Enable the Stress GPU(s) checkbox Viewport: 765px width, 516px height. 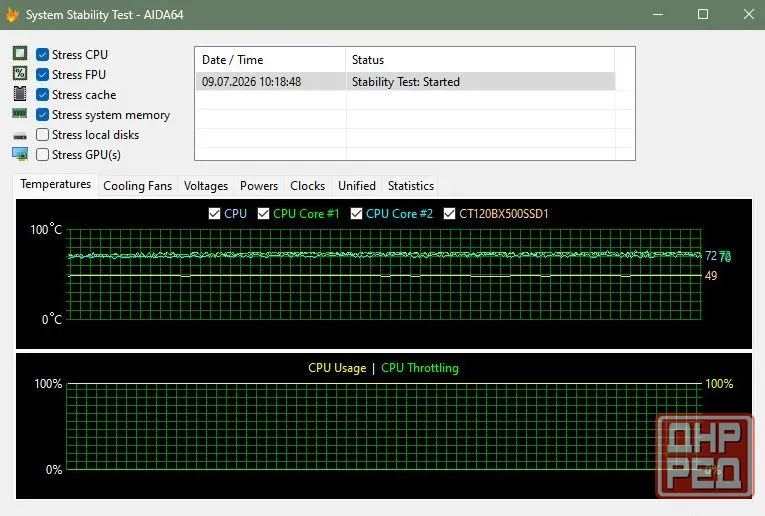pos(42,155)
